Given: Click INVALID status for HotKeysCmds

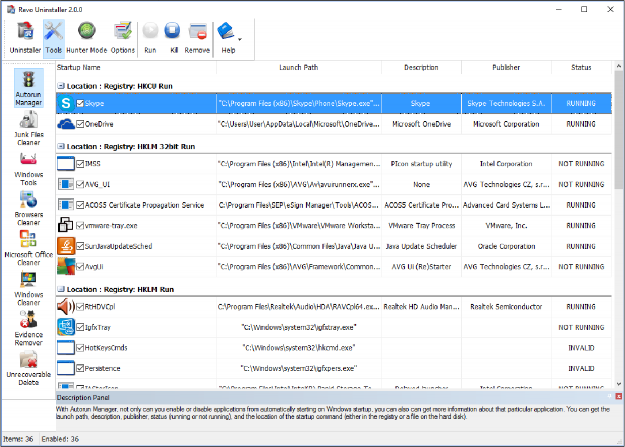Looking at the screenshot, I should coord(581,348).
